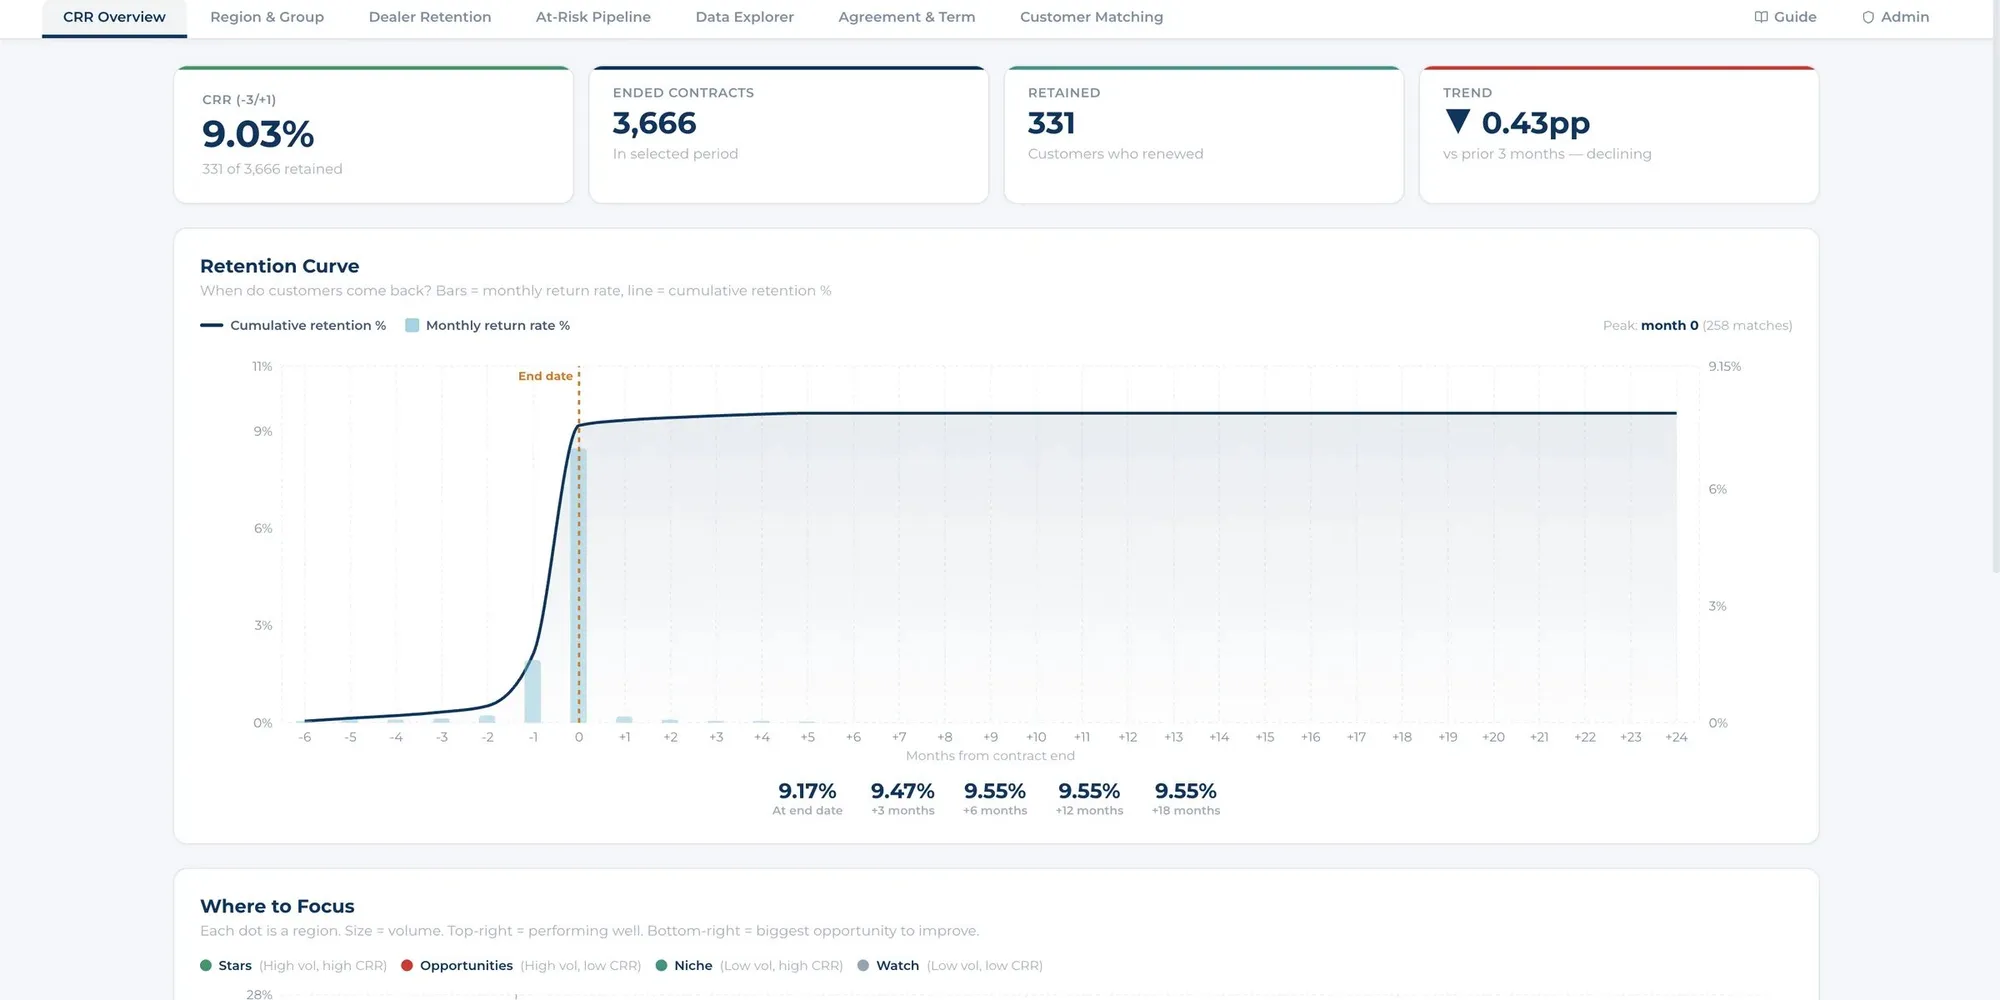Click Months from contract end axis title
Viewport: 2000px width, 1000px height.
point(990,756)
